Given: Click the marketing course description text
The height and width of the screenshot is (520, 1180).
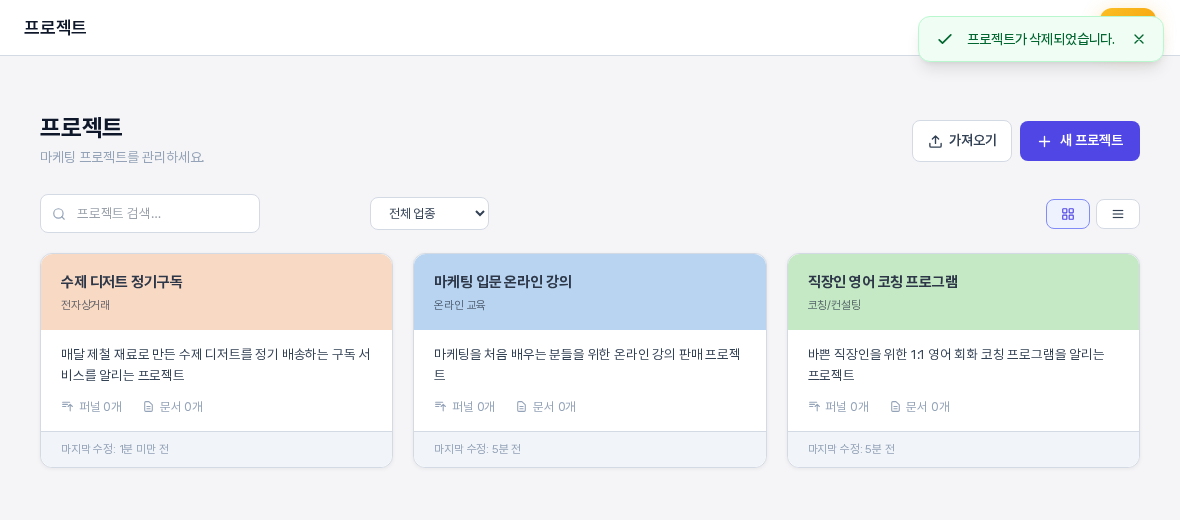Looking at the screenshot, I should pyautogui.click(x=587, y=364).
